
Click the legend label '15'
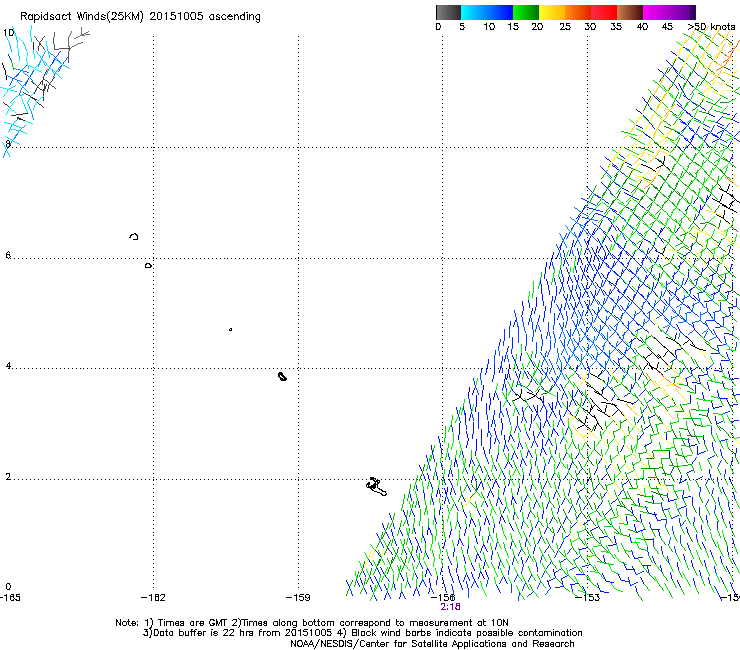pyautogui.click(x=513, y=27)
